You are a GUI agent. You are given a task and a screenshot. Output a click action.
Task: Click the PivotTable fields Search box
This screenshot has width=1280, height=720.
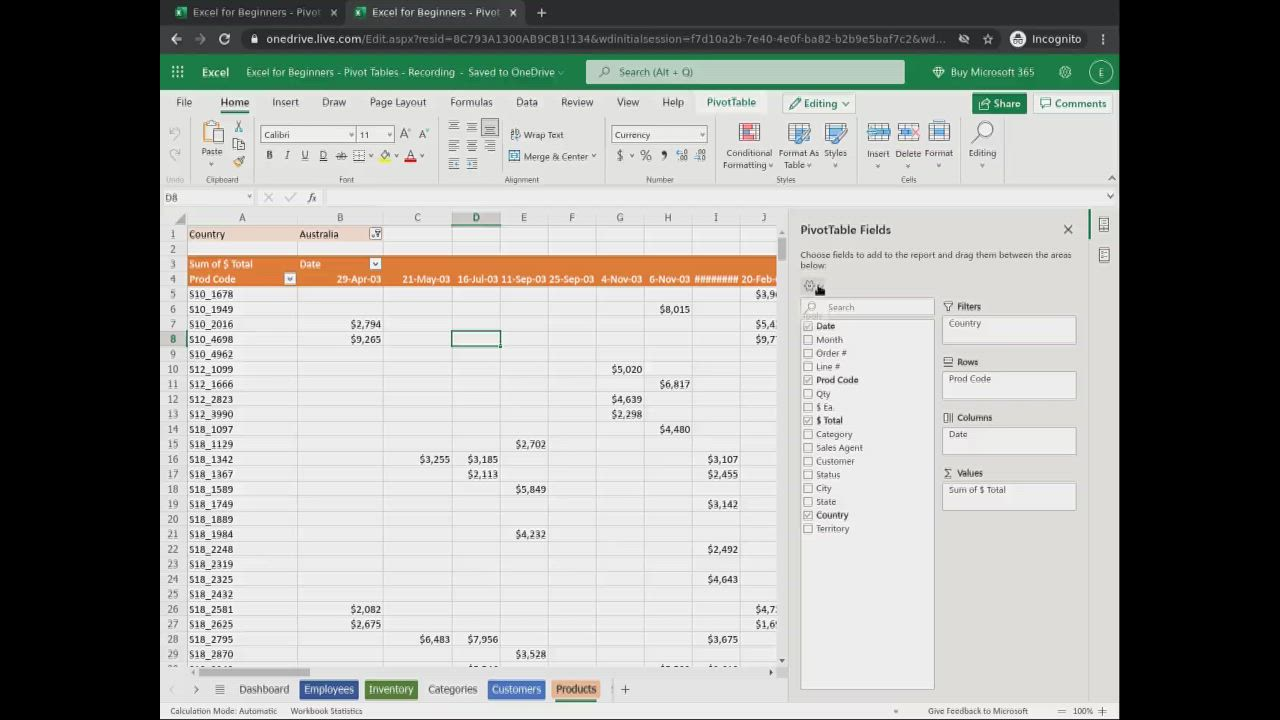point(868,308)
